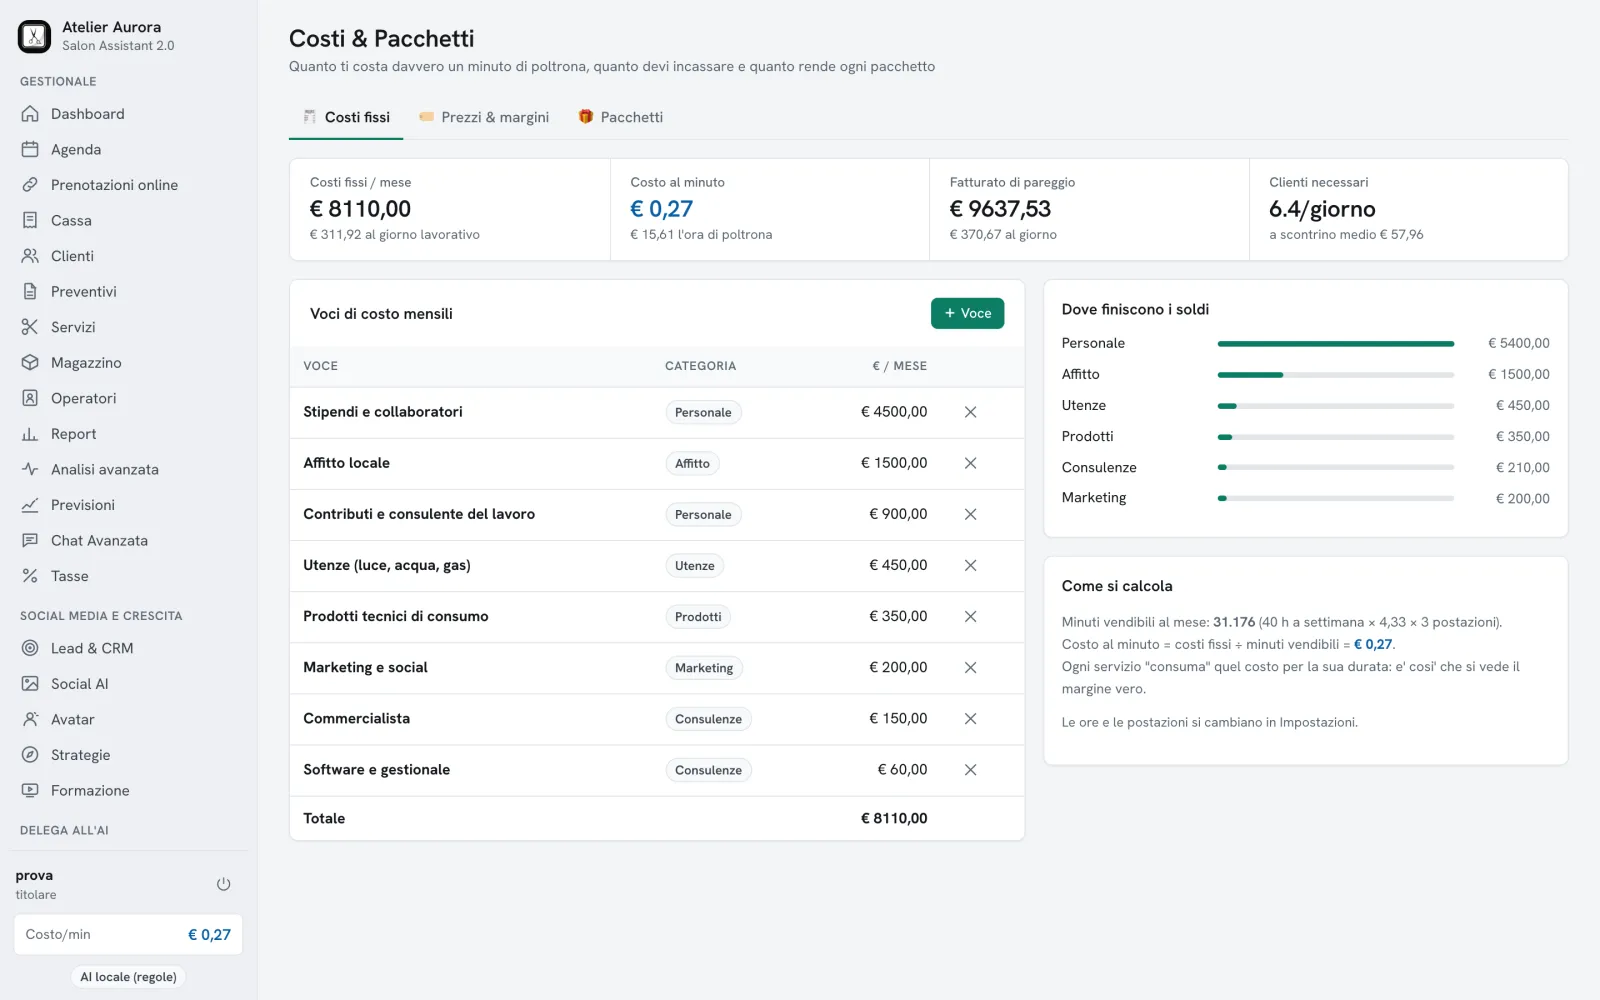Open the Strategie compass icon

[30, 755]
